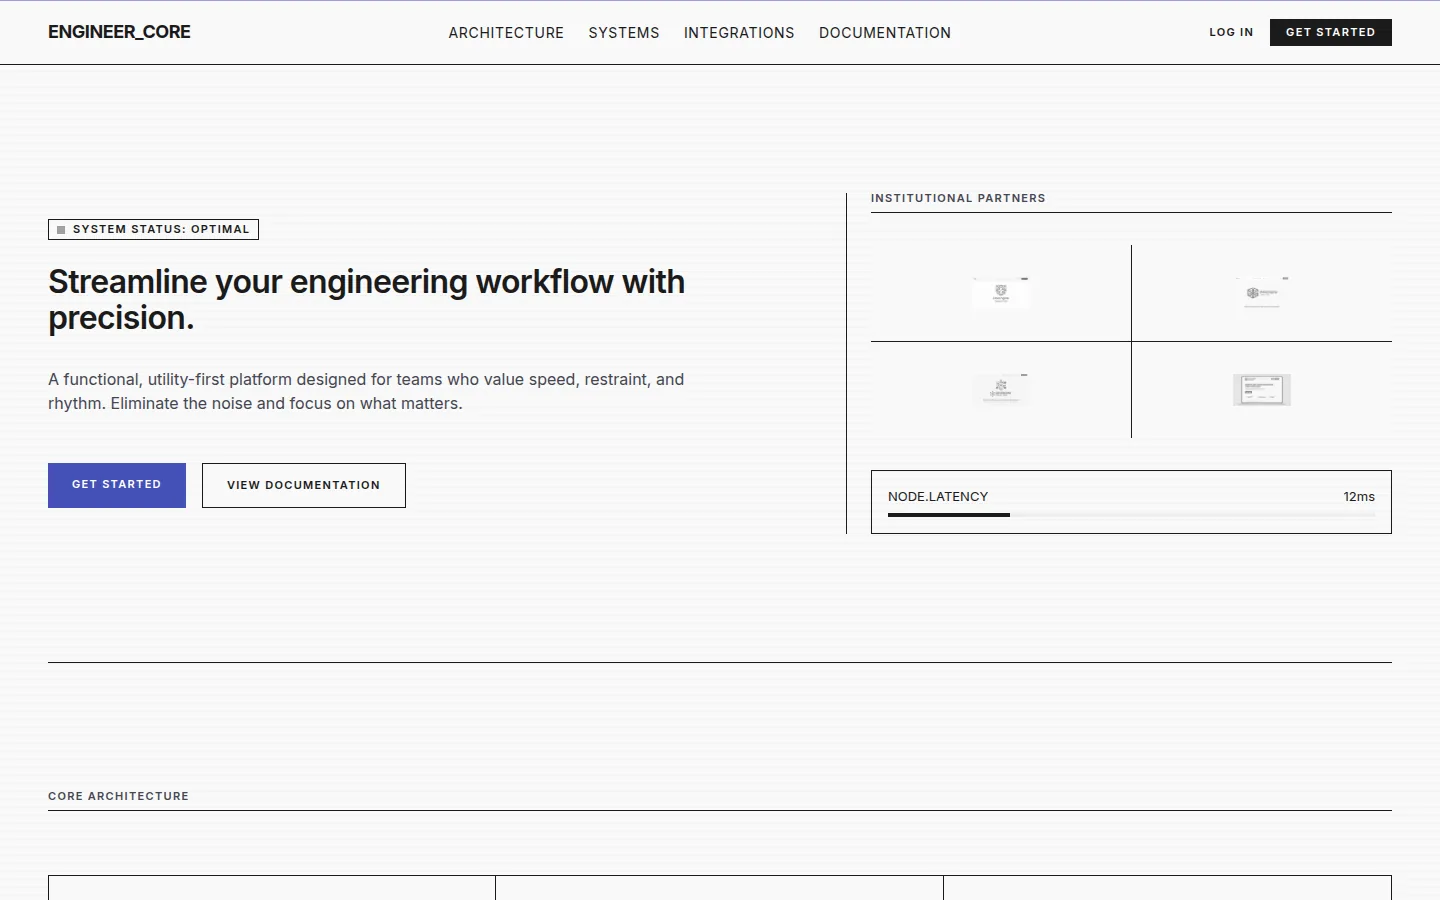Click the "A functional, utility-first platform" paragraph

(366, 392)
